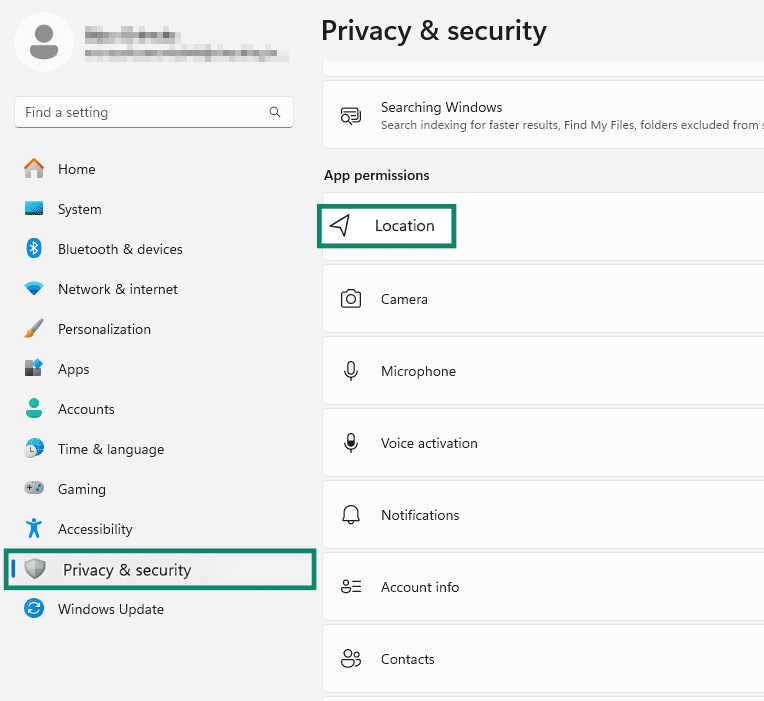Viewport: 764px width, 701px height.
Task: Click the Search indexing description text
Action: (572, 125)
